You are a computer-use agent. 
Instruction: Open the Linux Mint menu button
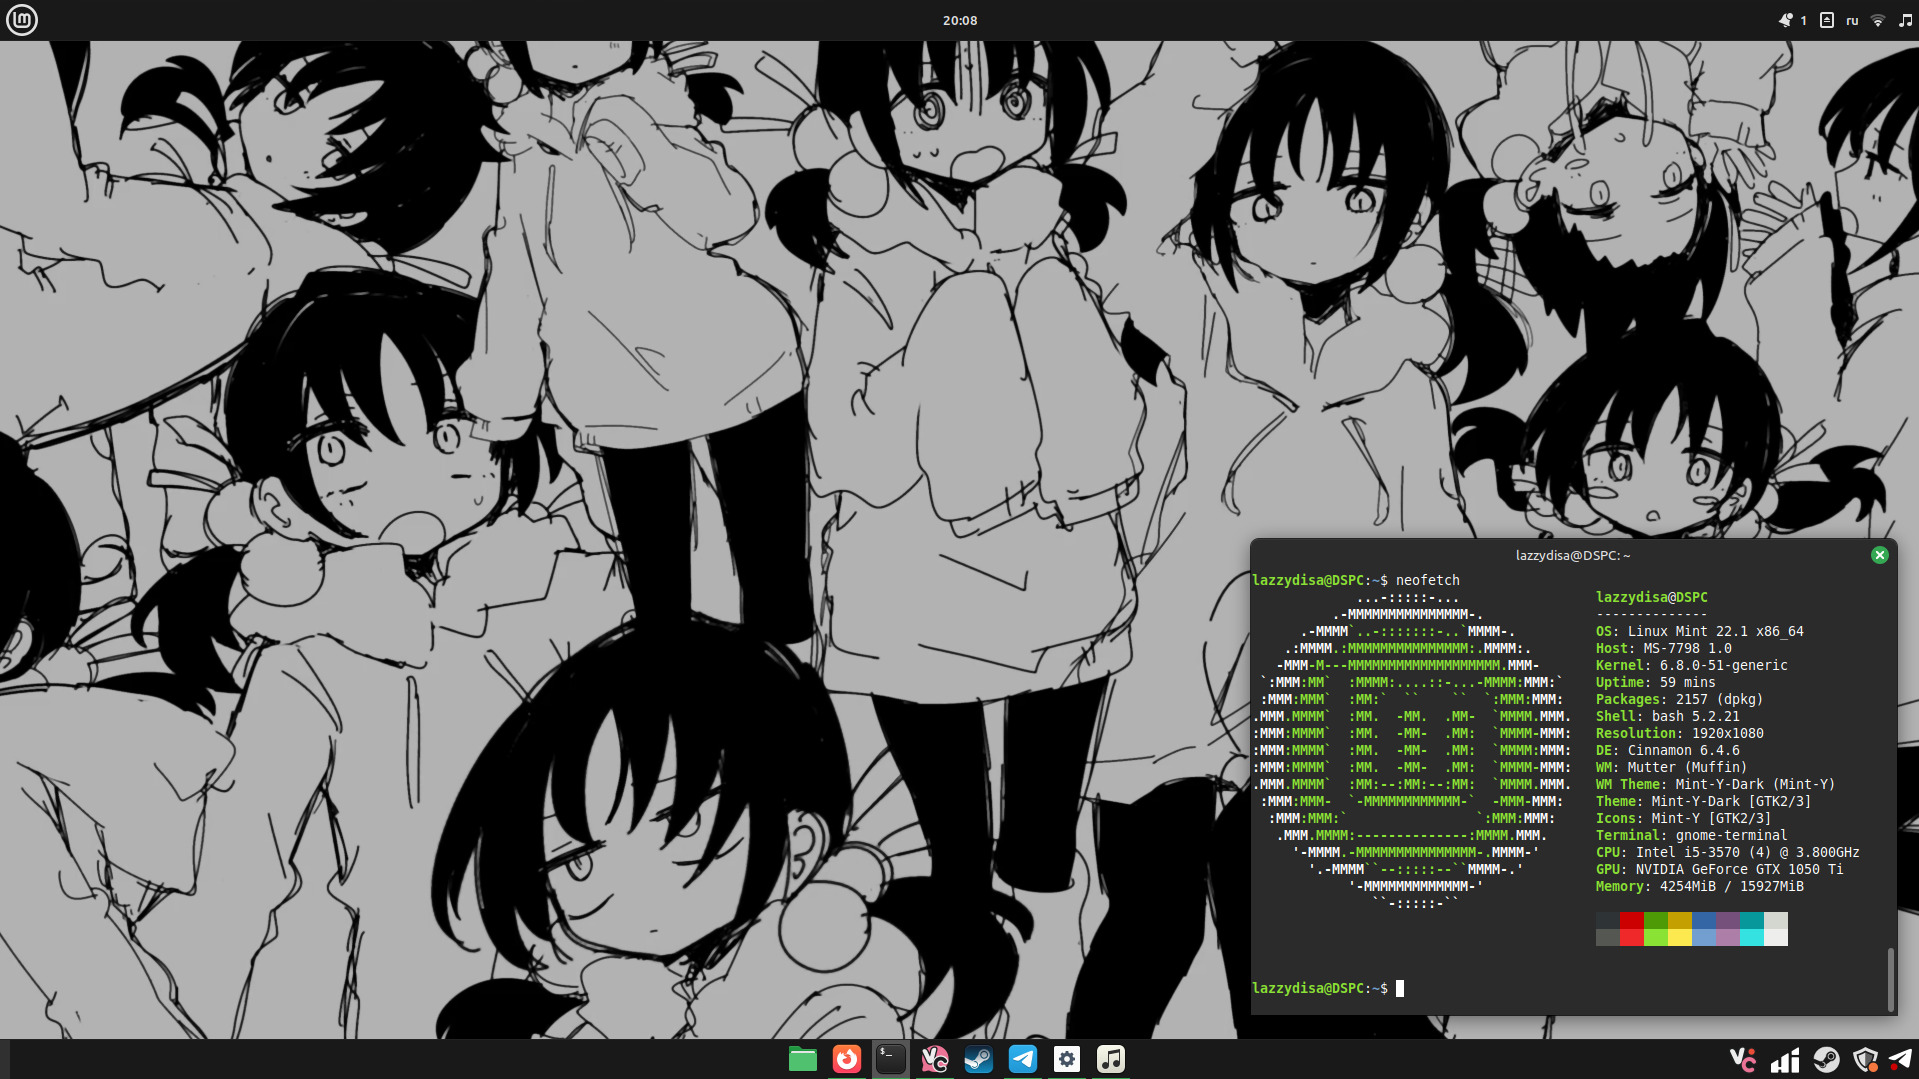click(22, 20)
